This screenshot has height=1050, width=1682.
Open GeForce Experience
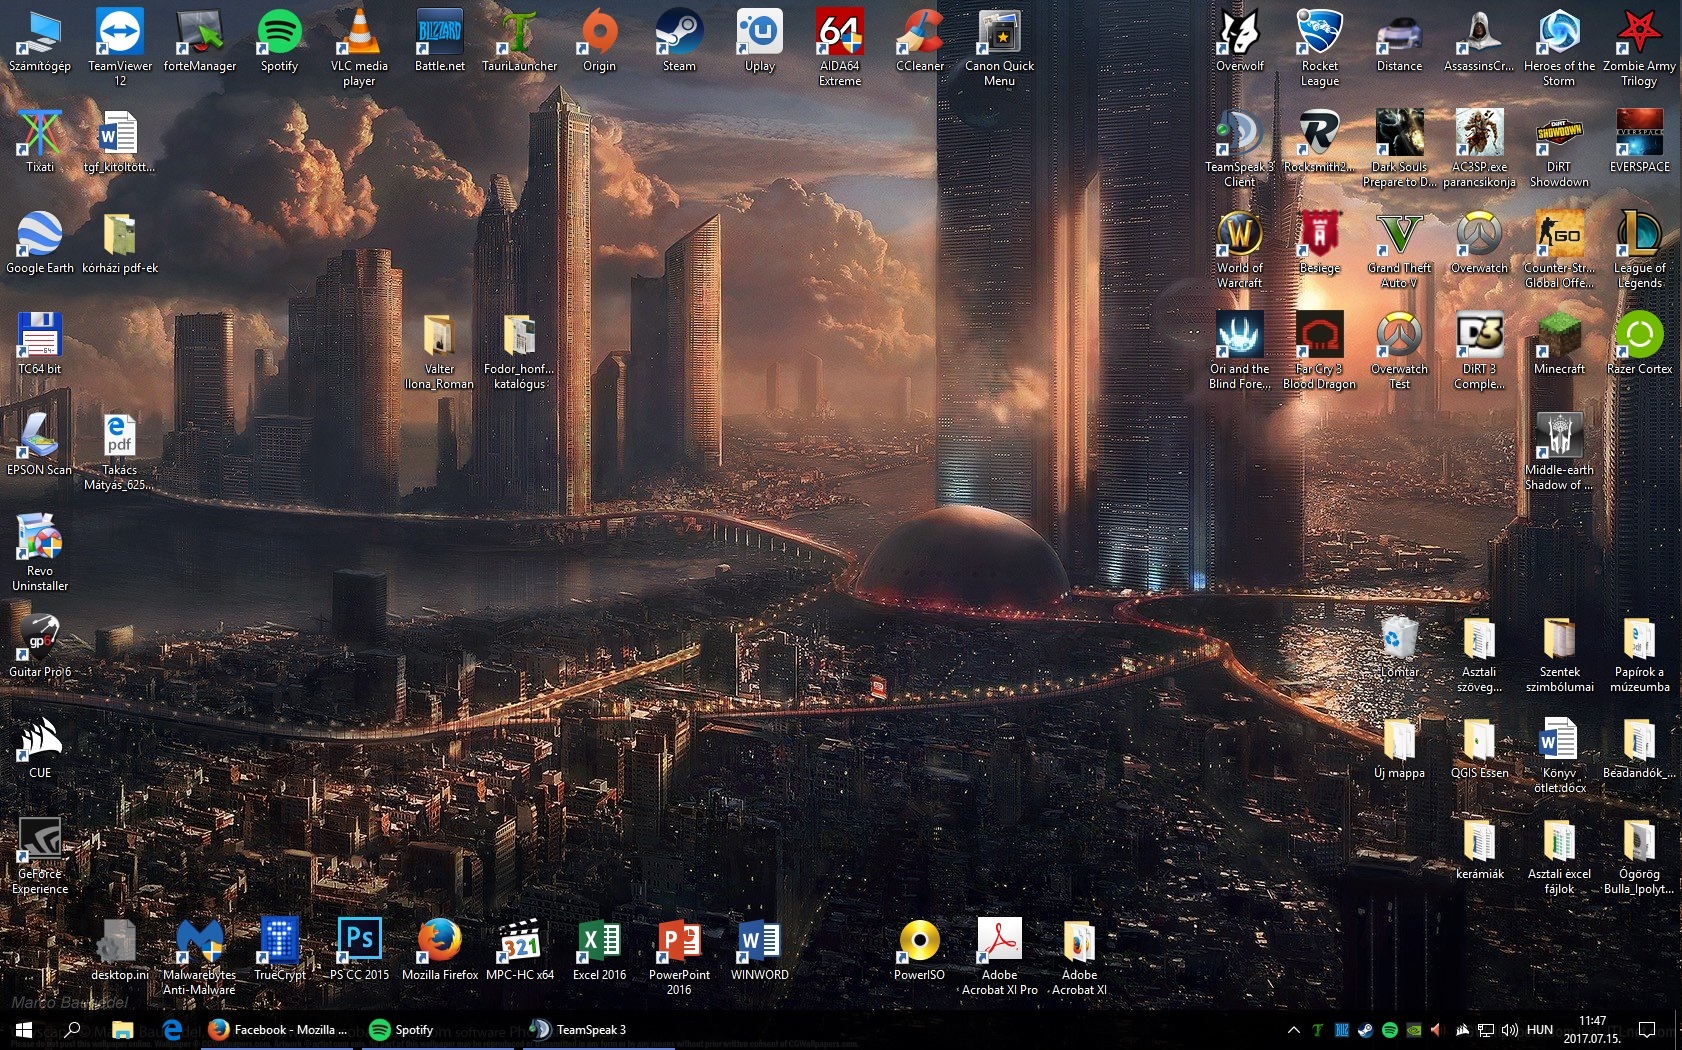tap(40, 840)
